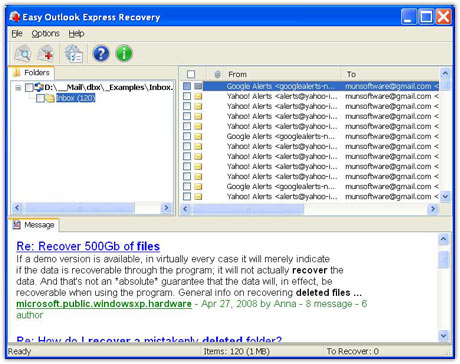Viewport: 460px width, 364px height.
Task: Click the folder pane scroll right arrow
Action: [x=166, y=208]
